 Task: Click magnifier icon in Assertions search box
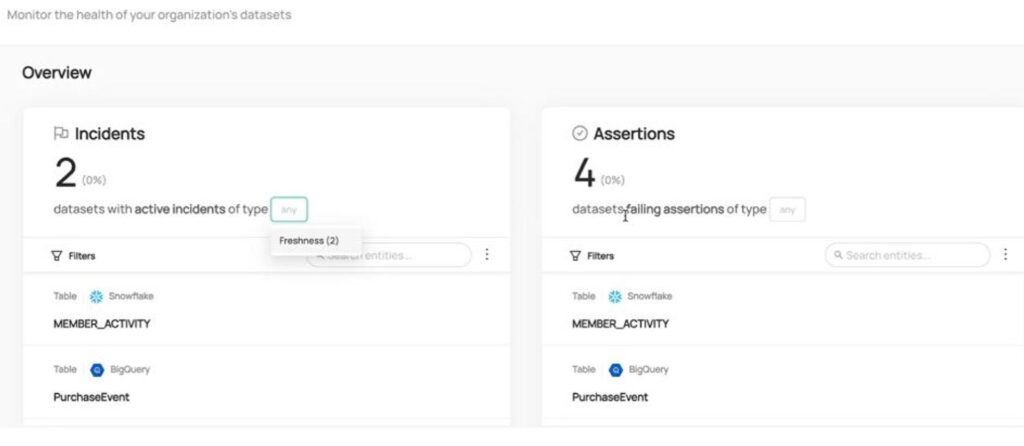pos(838,256)
